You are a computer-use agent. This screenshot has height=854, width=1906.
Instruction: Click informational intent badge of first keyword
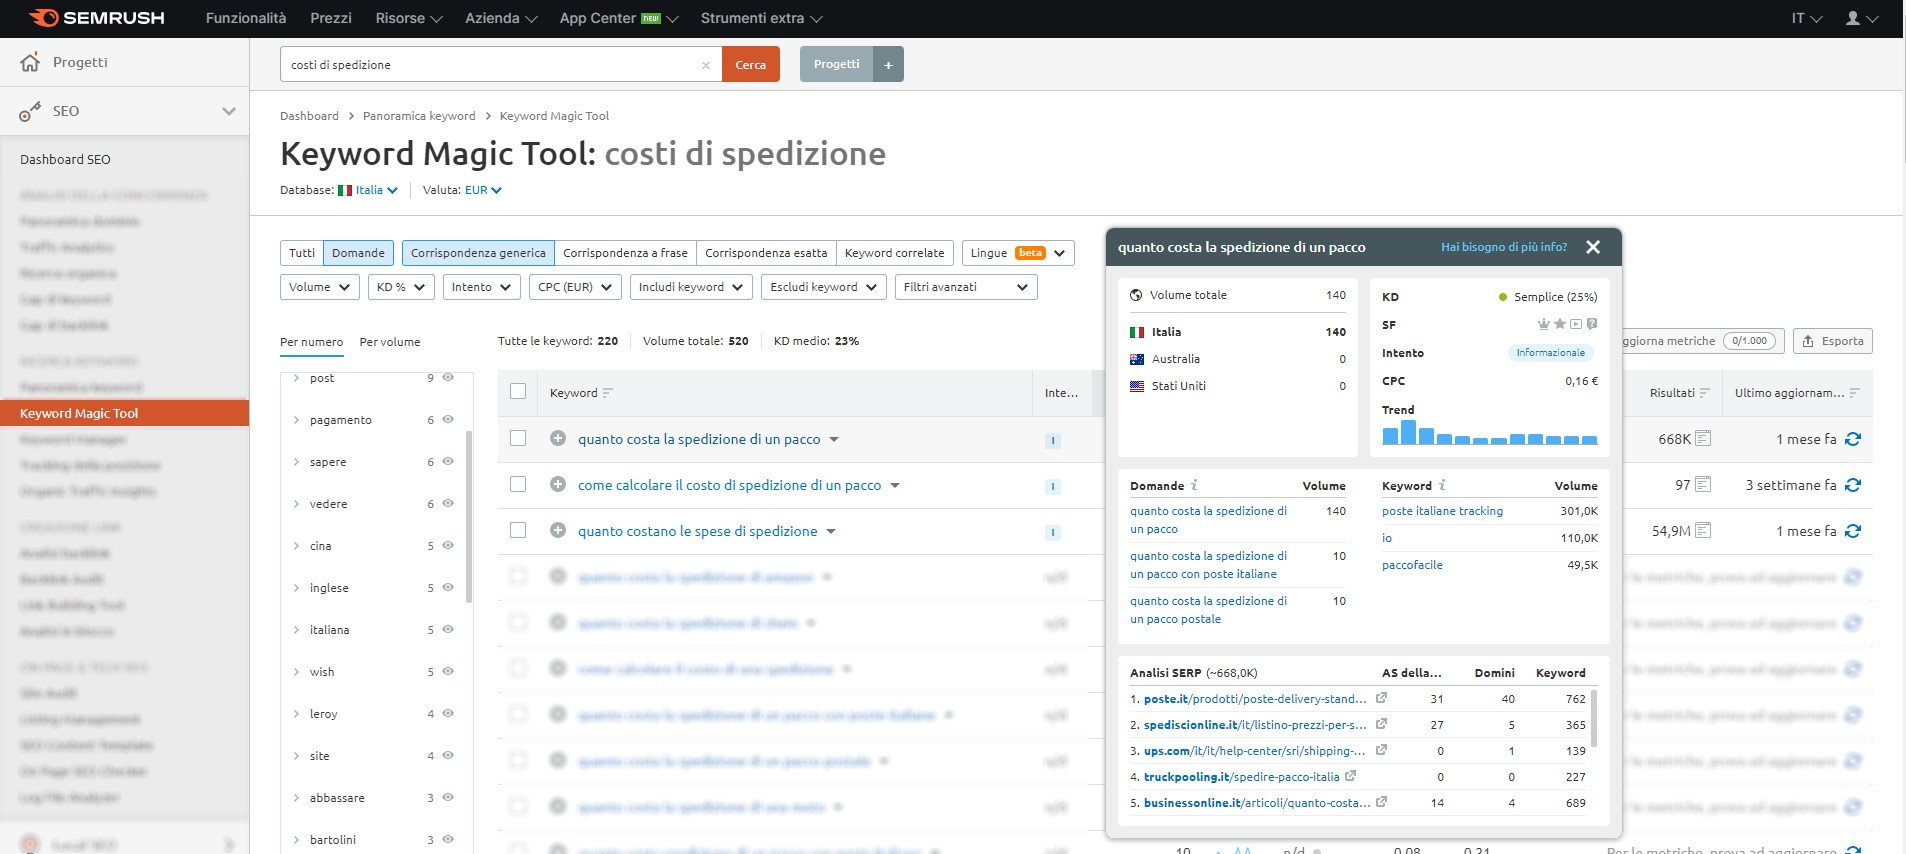tap(1052, 440)
